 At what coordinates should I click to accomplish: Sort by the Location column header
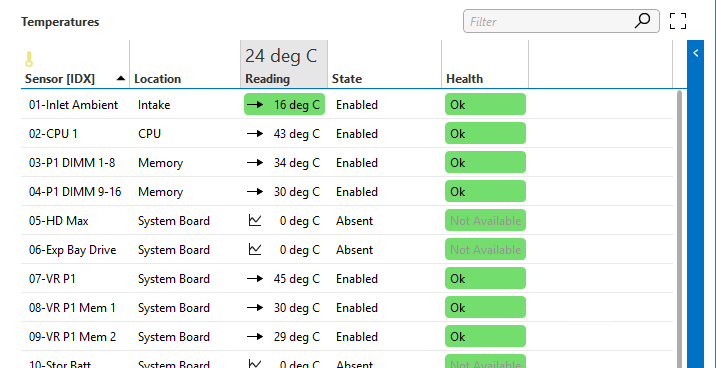158,79
